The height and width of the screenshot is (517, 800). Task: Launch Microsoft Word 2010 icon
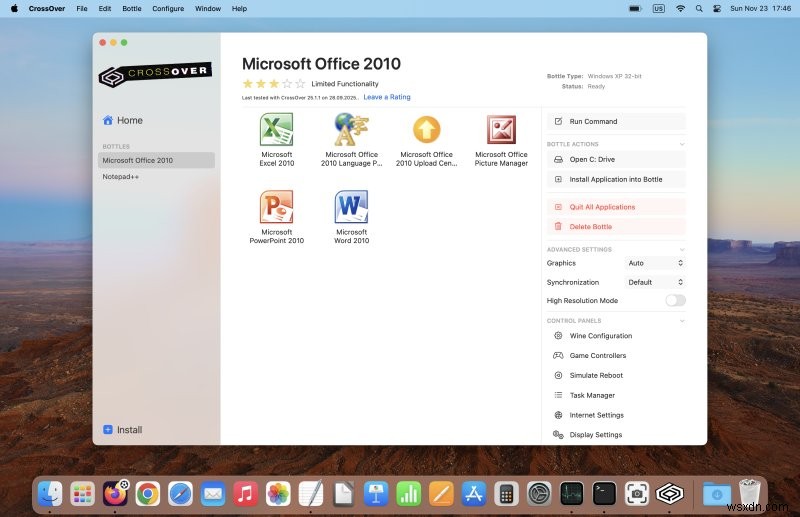352,207
